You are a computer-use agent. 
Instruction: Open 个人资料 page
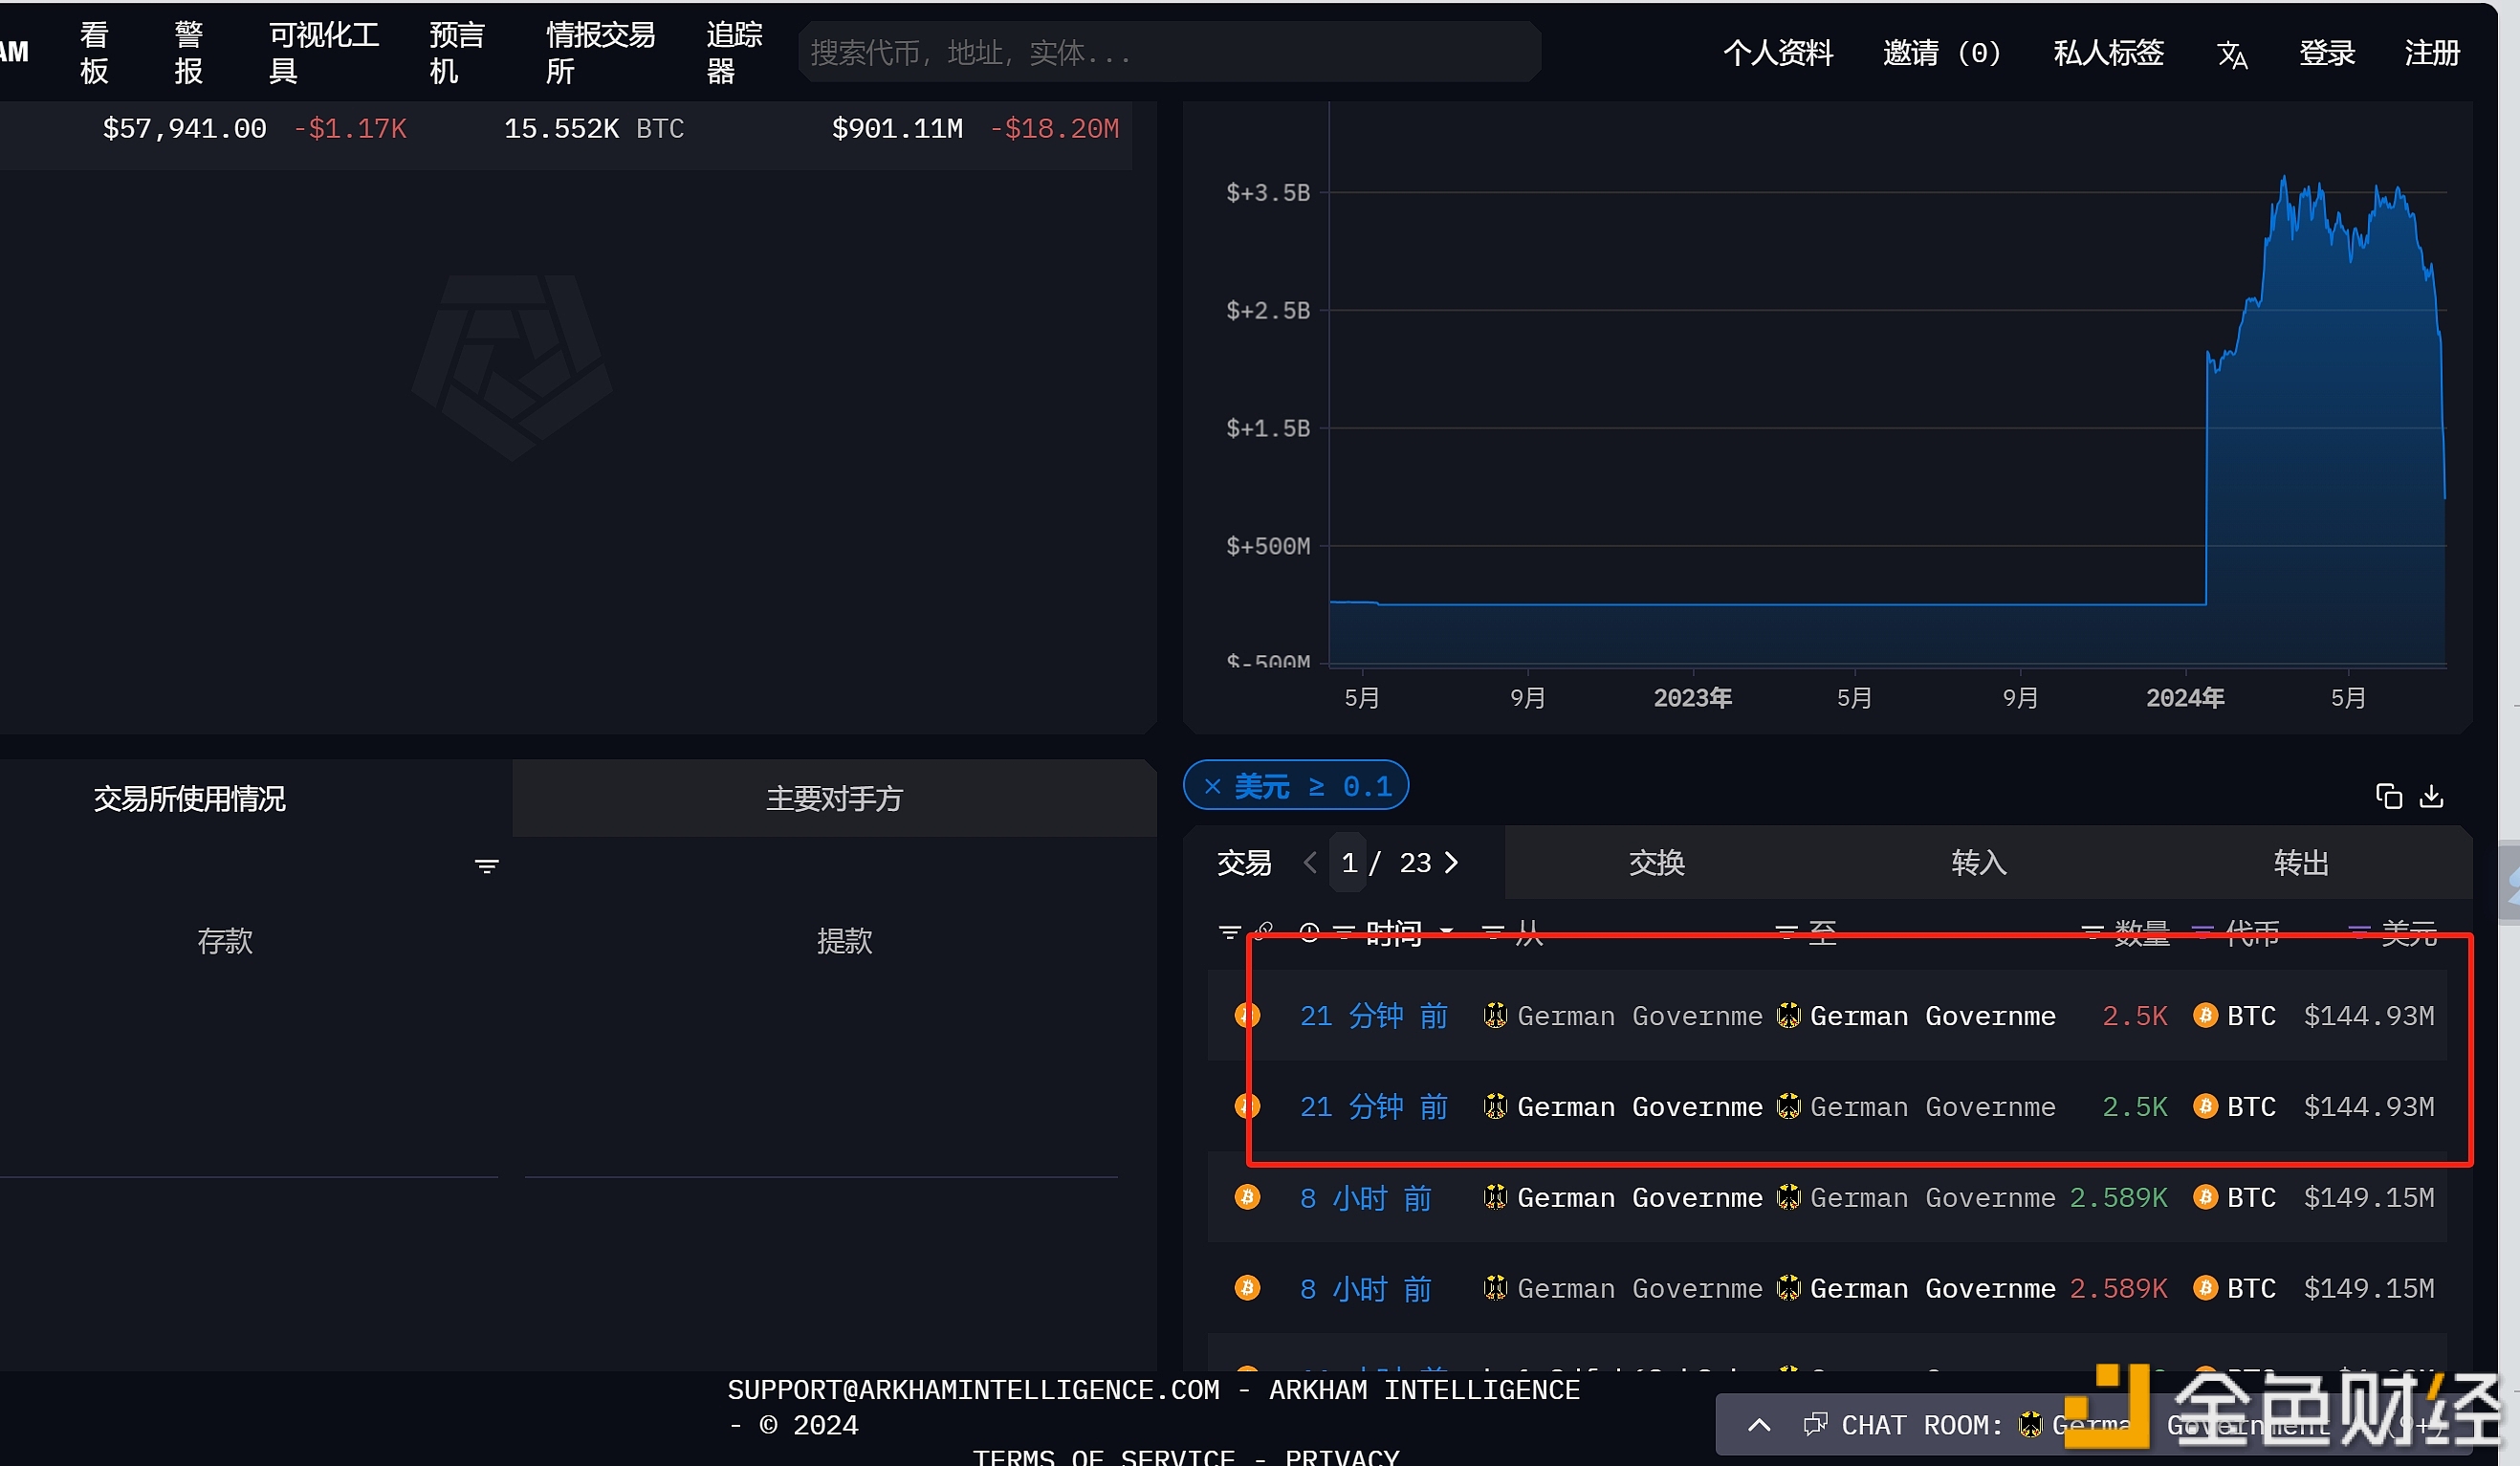point(1778,53)
